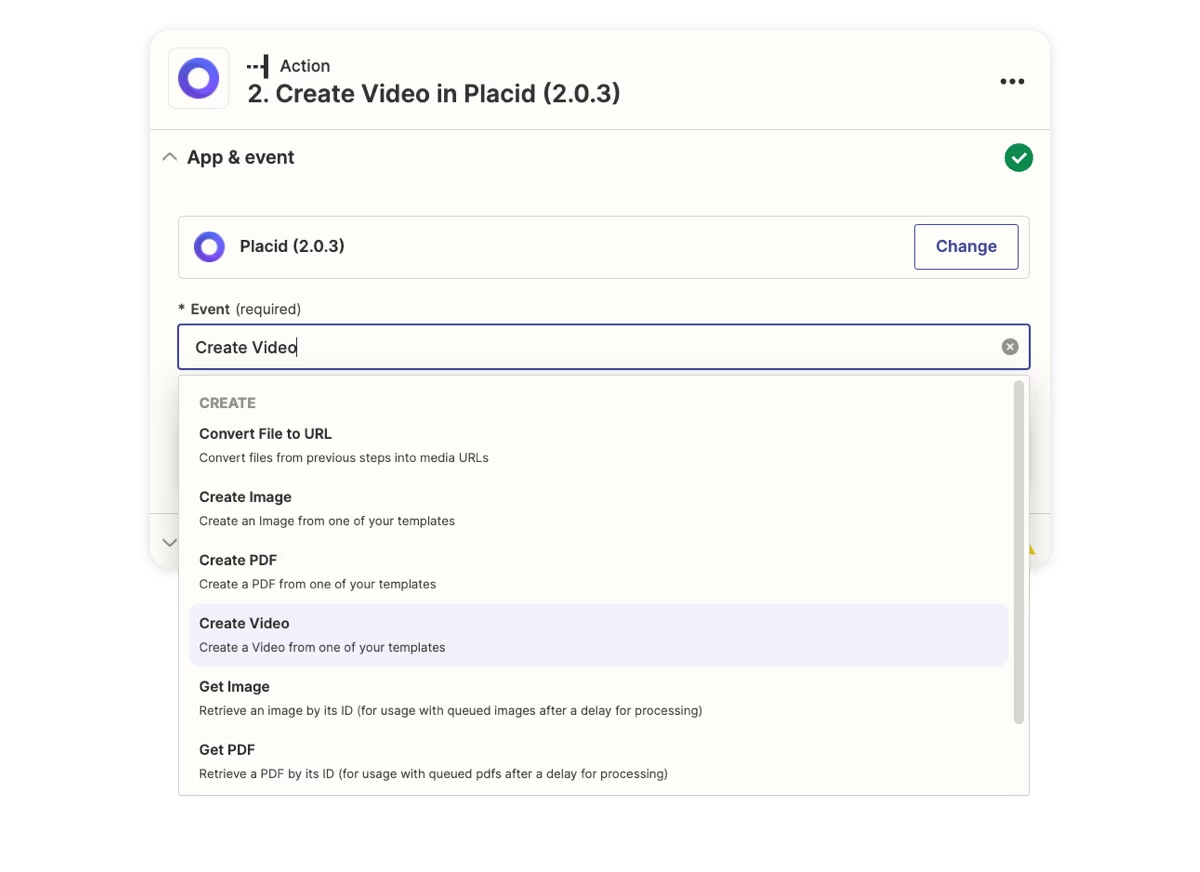Viewport: 1200px width, 872px height.
Task: Collapse the App & event section
Action: click(x=170, y=157)
